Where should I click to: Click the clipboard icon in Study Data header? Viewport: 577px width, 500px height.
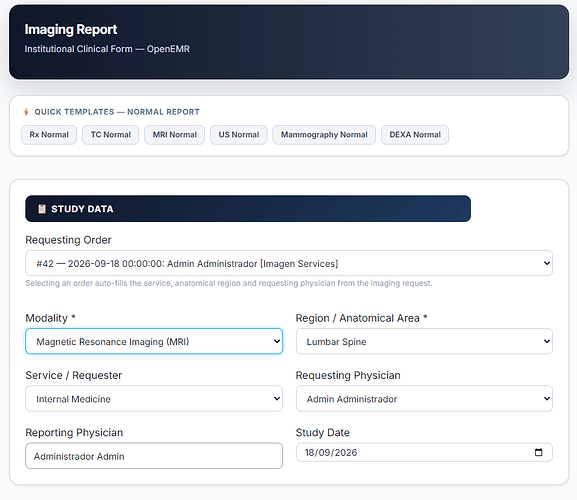pos(42,209)
